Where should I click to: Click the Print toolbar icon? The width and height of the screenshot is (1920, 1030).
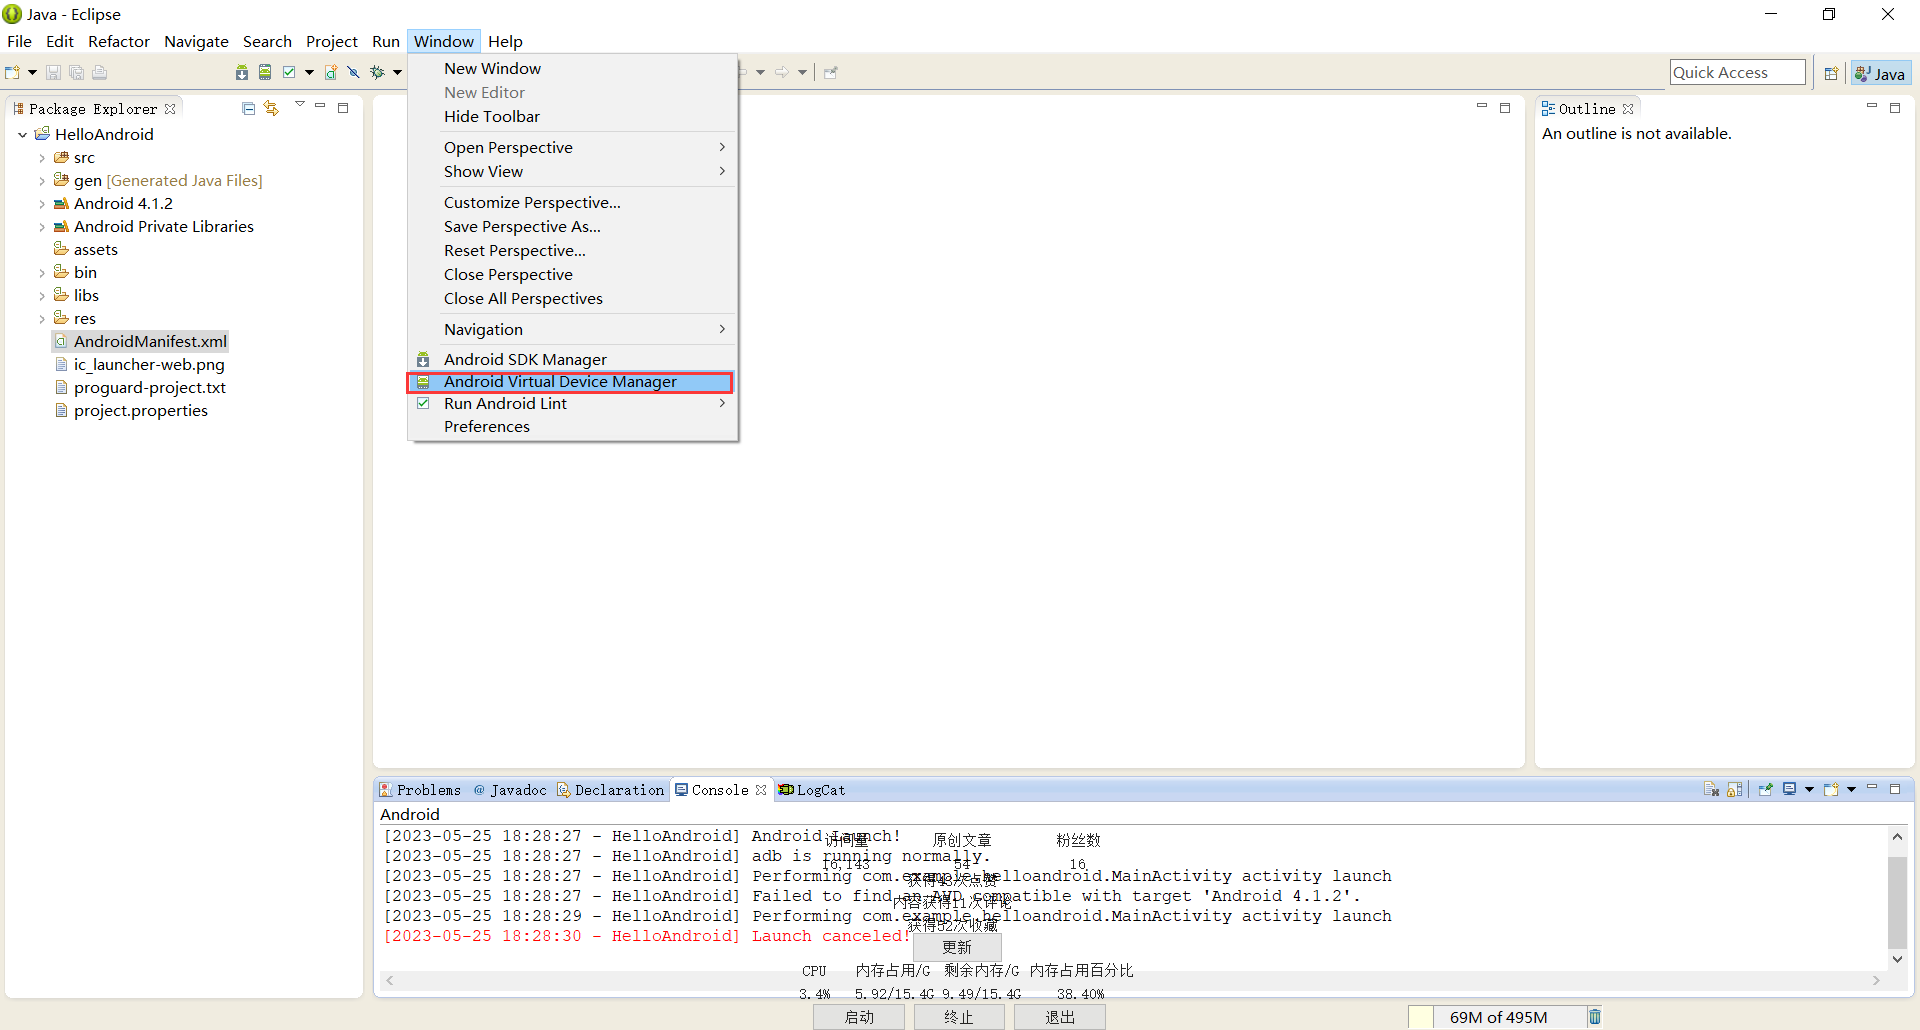(x=100, y=72)
